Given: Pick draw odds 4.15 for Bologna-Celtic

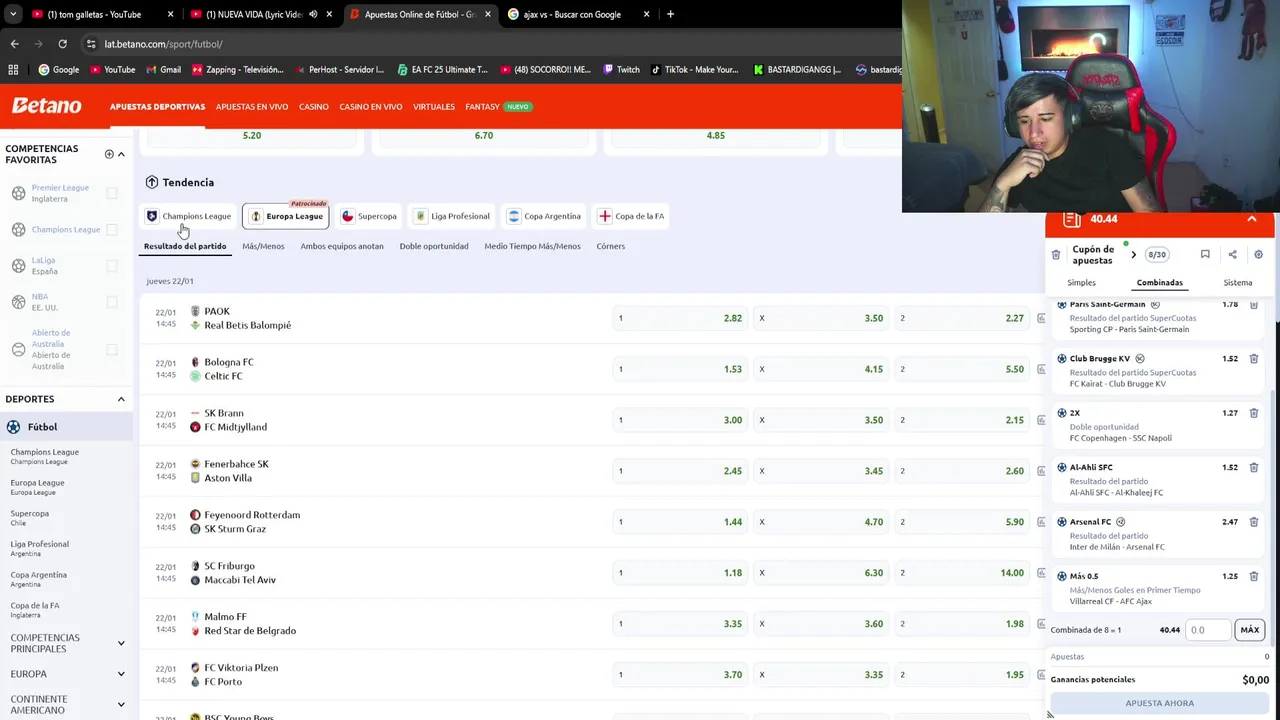Looking at the screenshot, I should click(821, 369).
